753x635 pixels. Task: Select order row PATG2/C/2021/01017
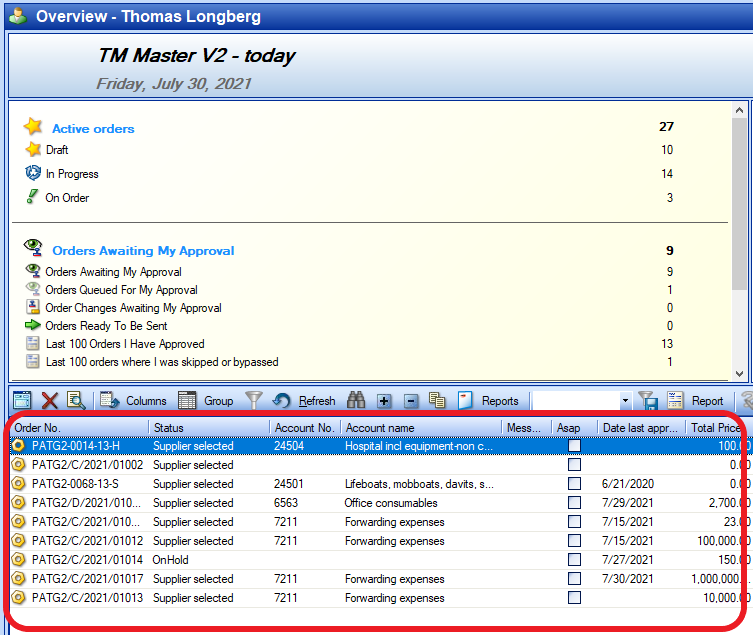(379, 578)
